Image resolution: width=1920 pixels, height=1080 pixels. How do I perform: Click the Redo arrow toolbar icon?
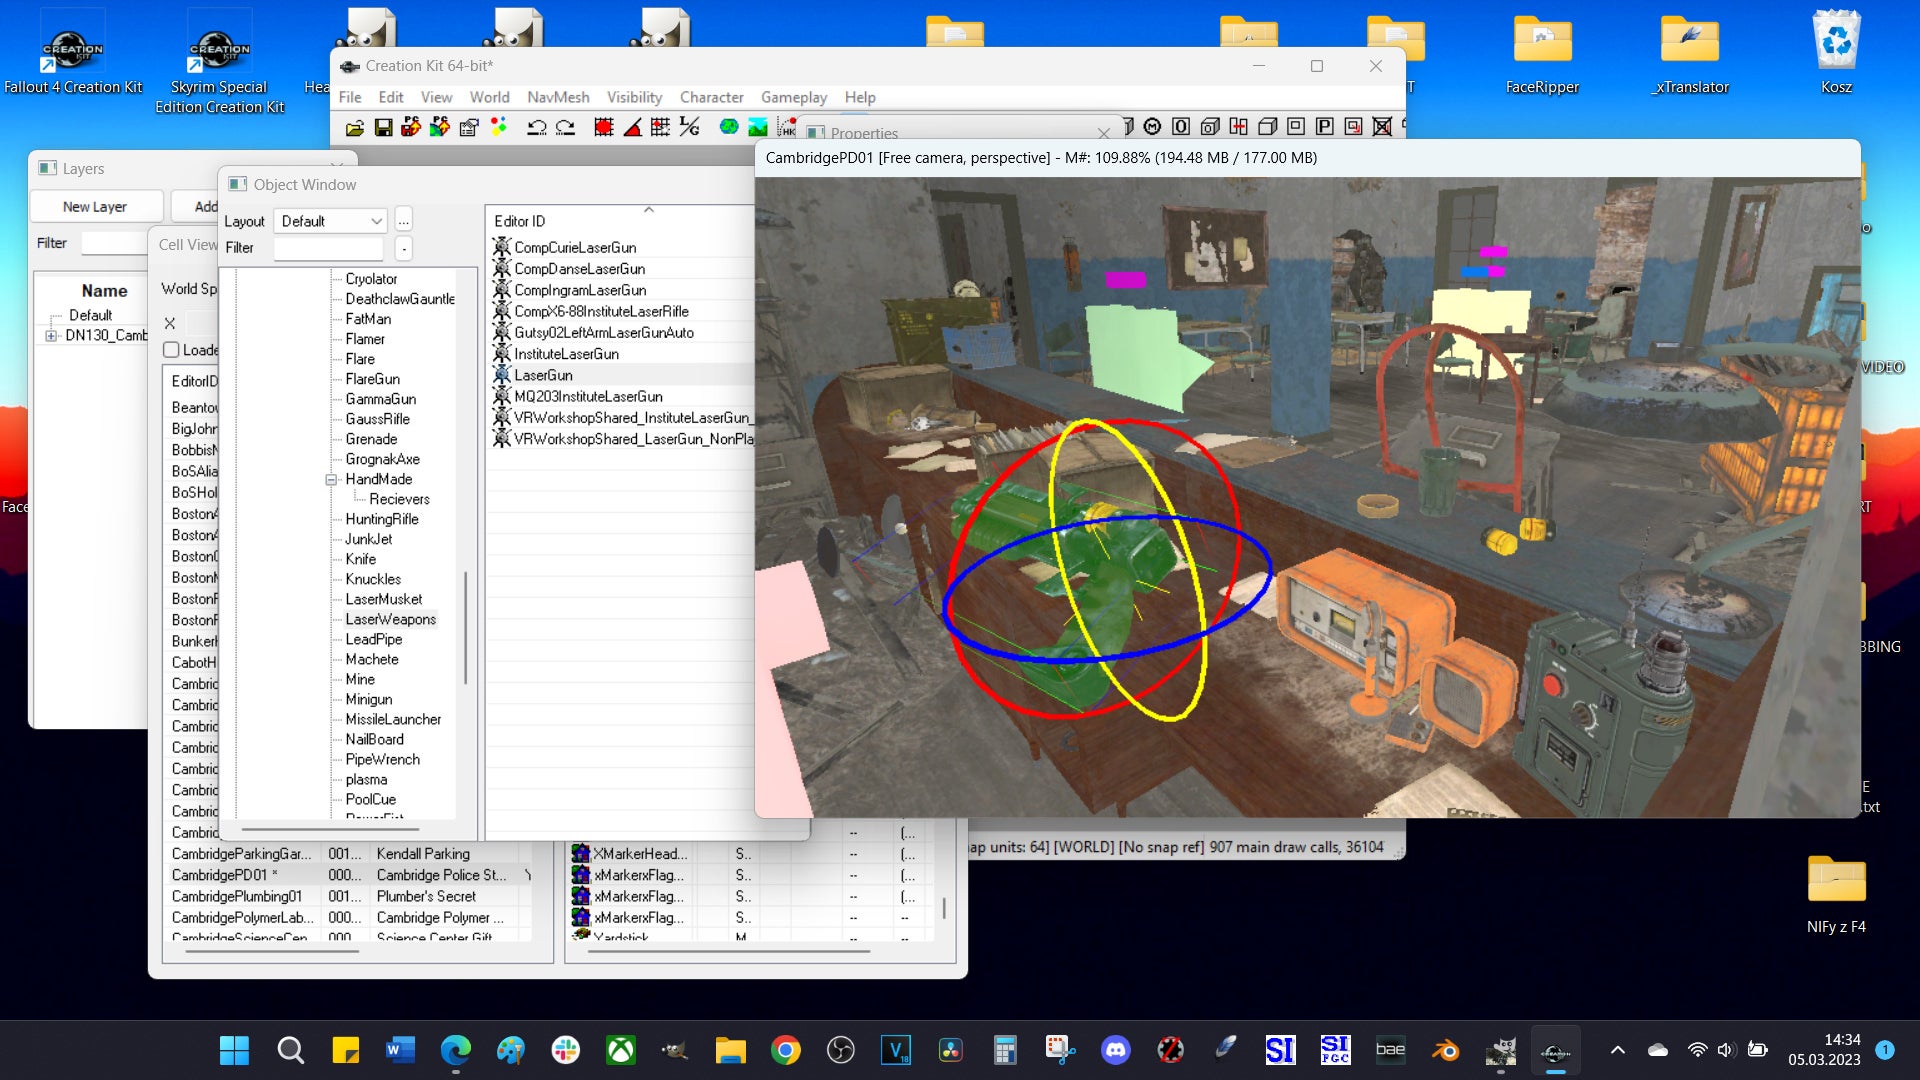566,127
